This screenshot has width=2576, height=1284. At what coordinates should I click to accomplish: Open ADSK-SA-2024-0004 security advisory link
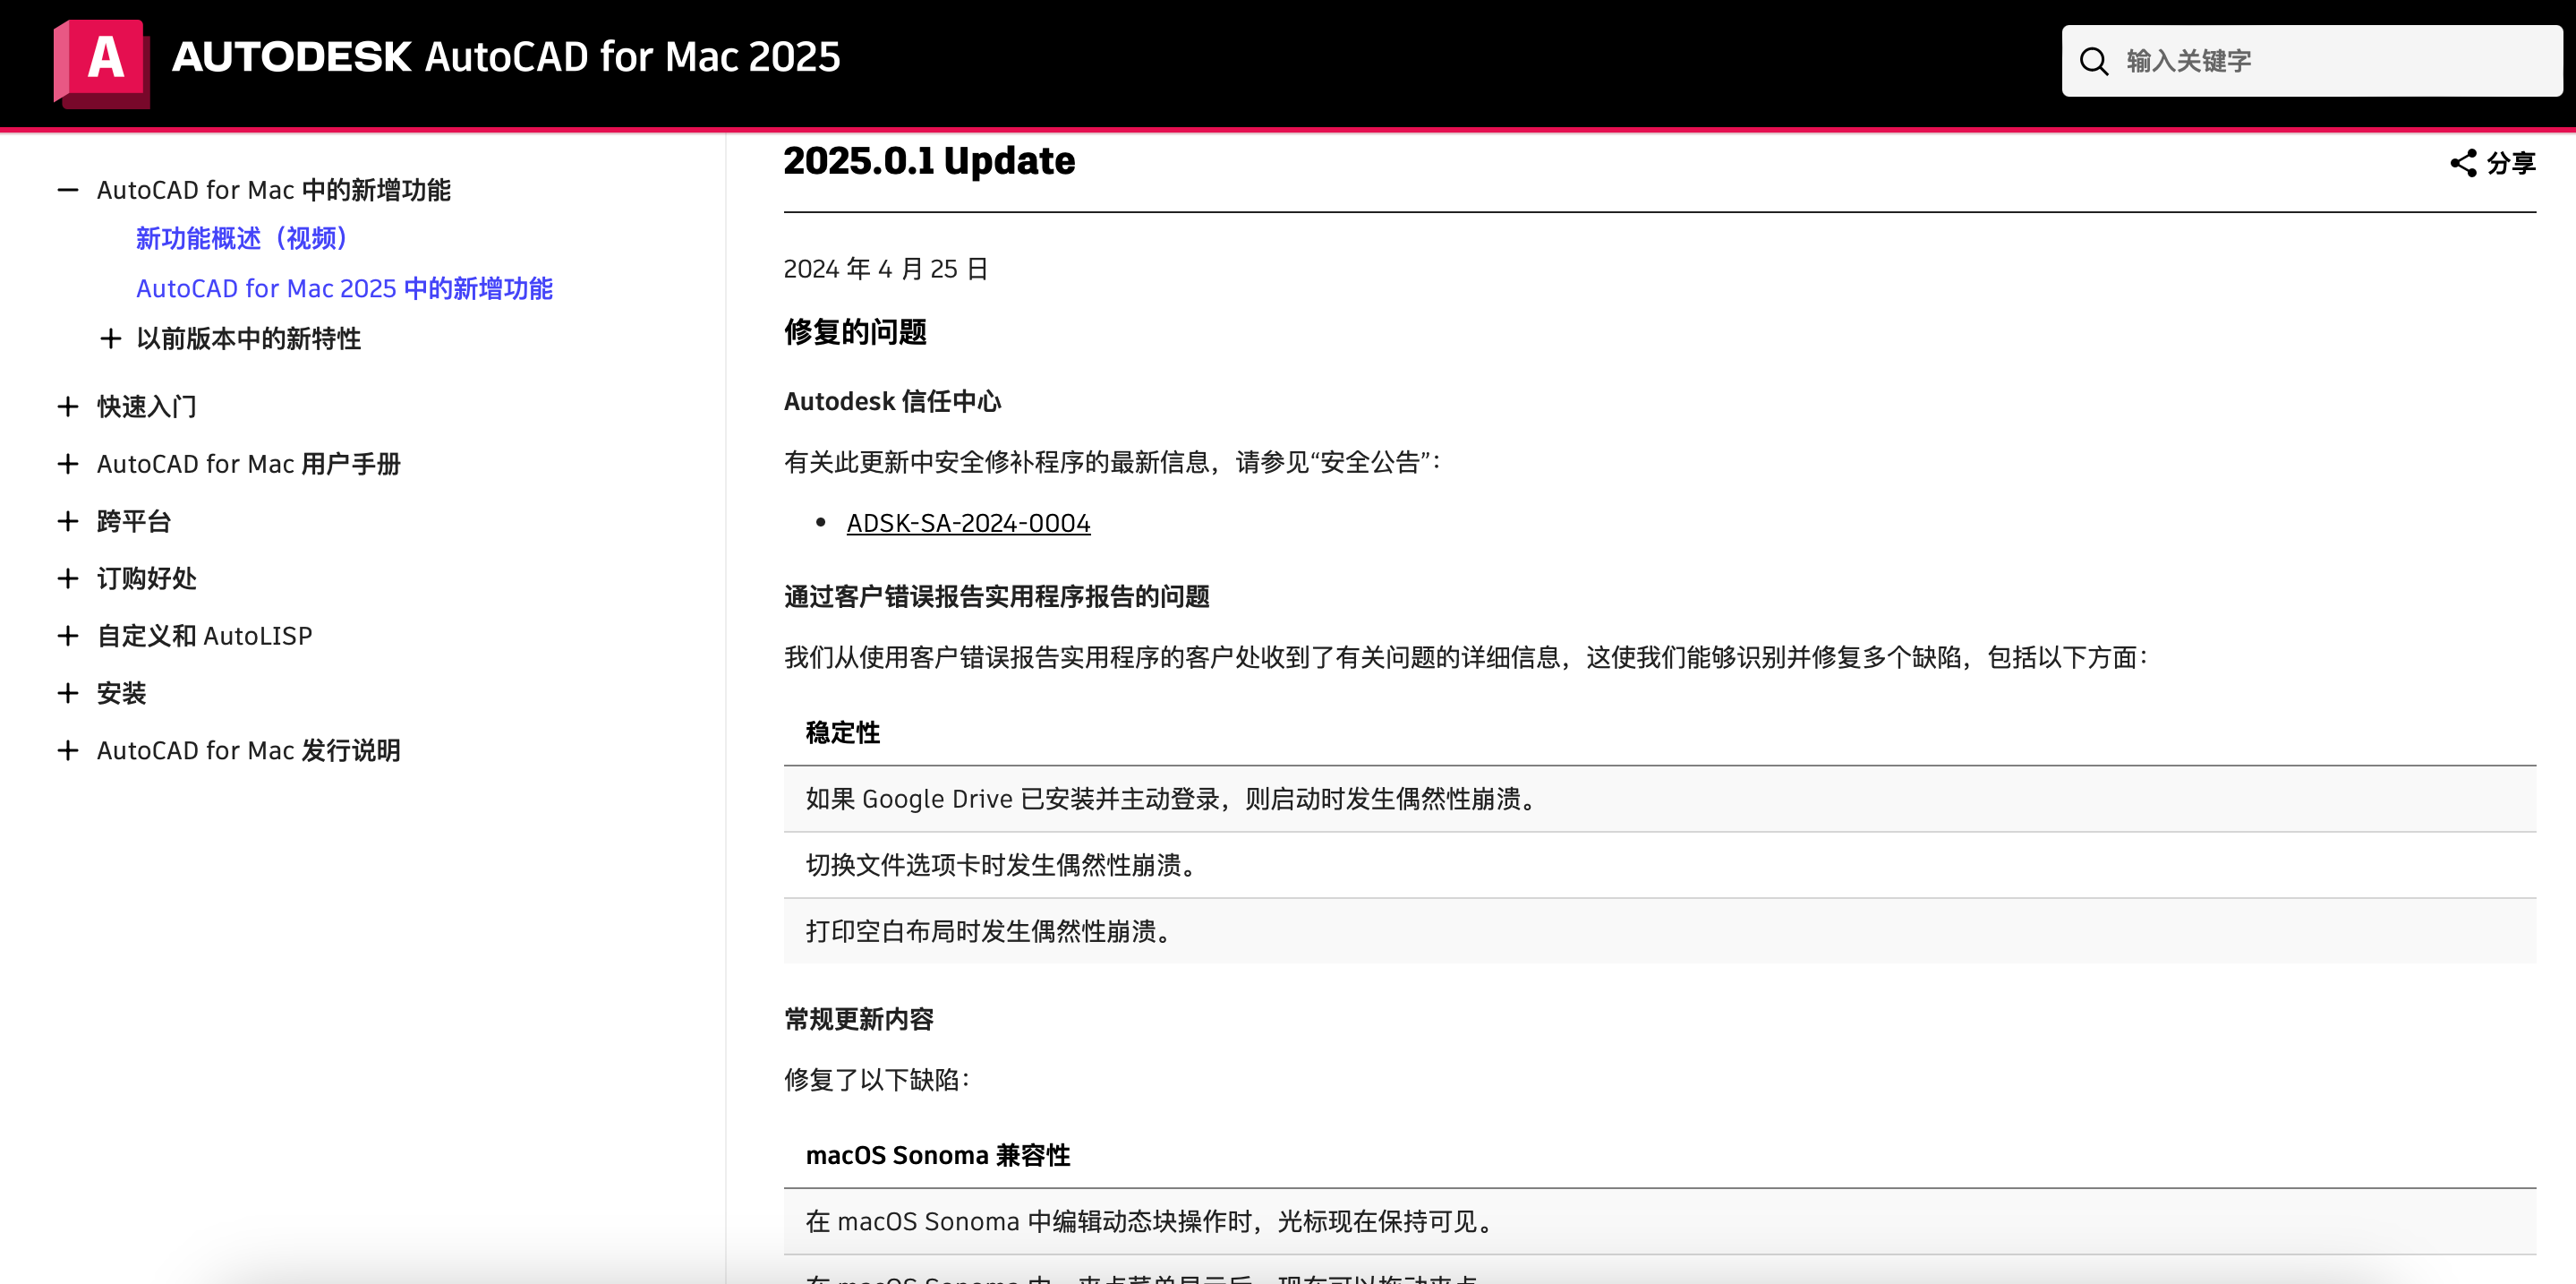pyautogui.click(x=967, y=523)
